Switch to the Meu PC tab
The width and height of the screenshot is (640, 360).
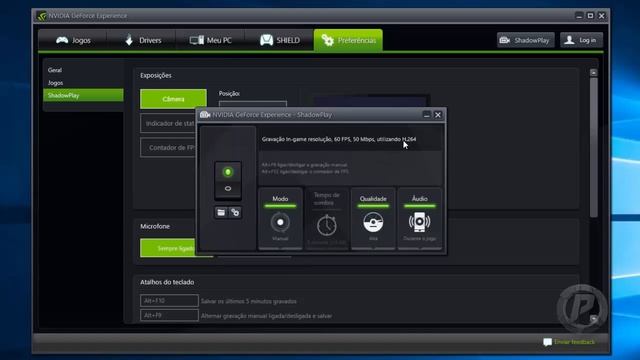[211, 40]
